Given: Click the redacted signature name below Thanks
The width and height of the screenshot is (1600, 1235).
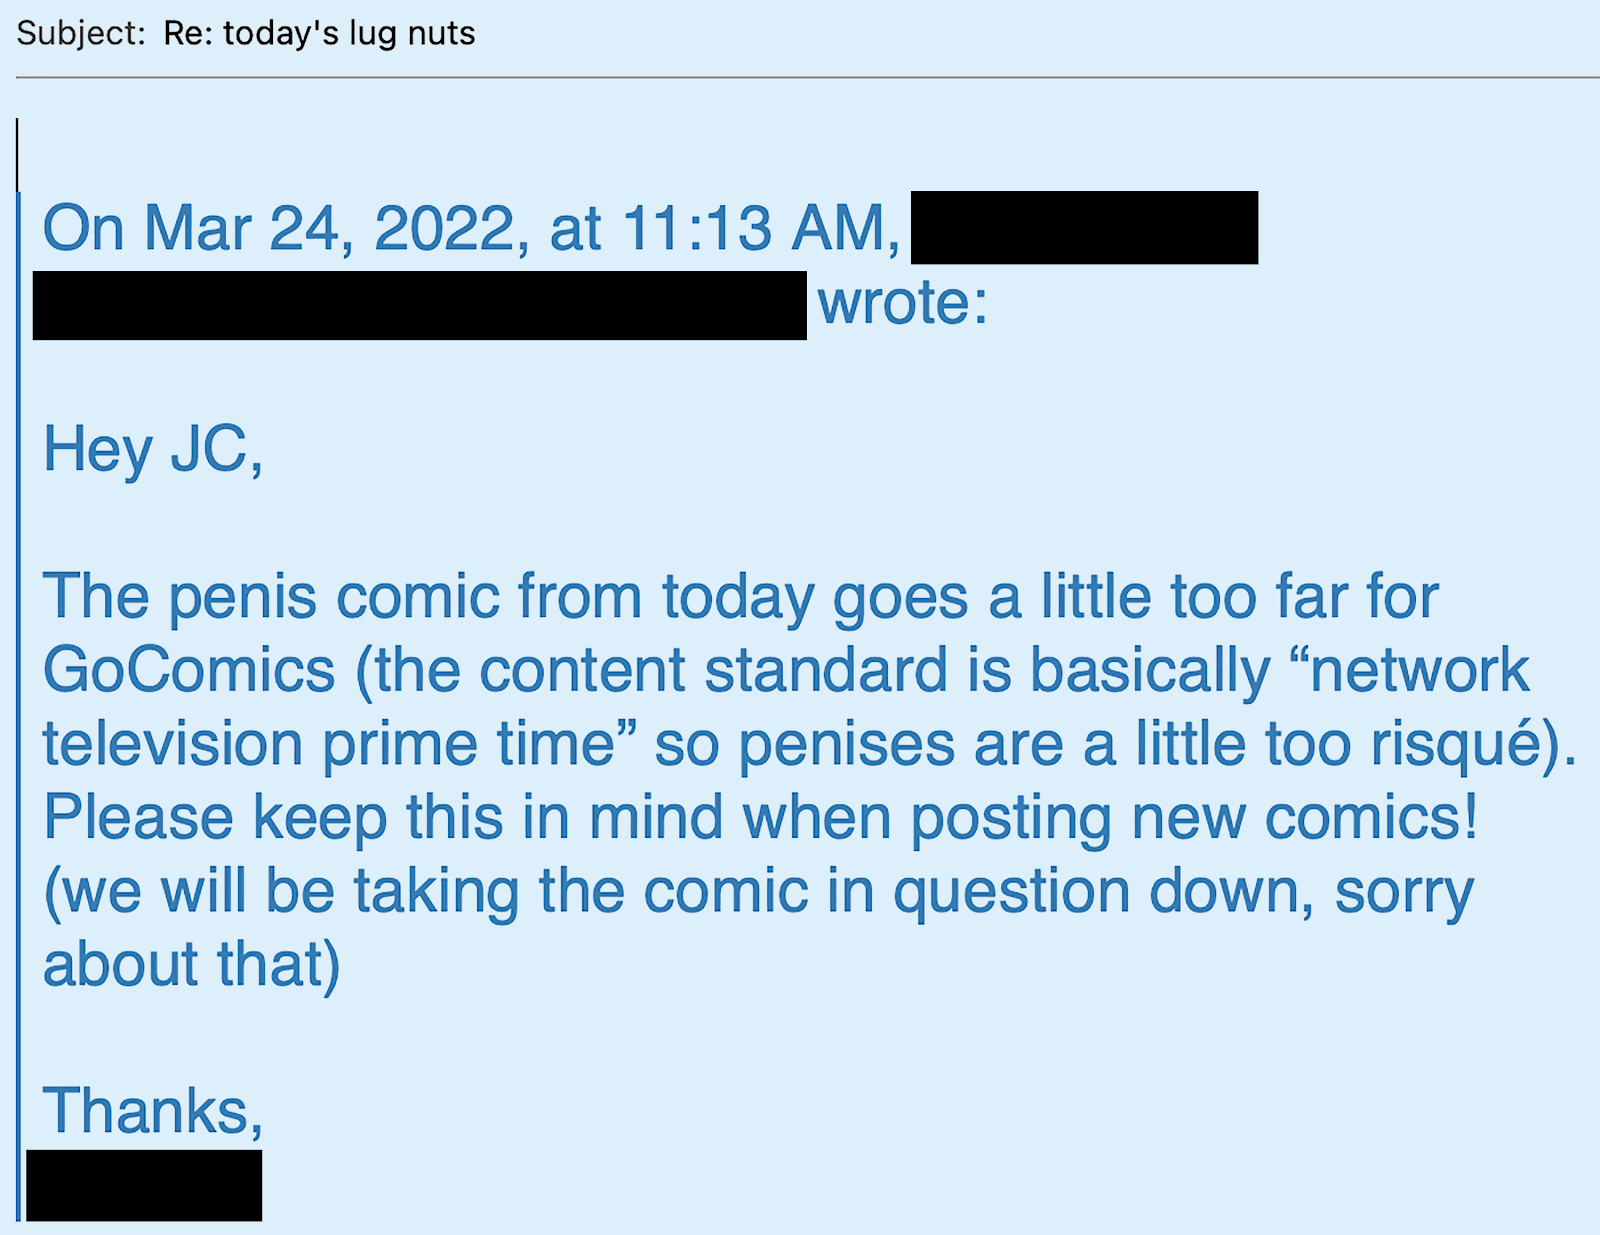Looking at the screenshot, I should click(x=144, y=1185).
